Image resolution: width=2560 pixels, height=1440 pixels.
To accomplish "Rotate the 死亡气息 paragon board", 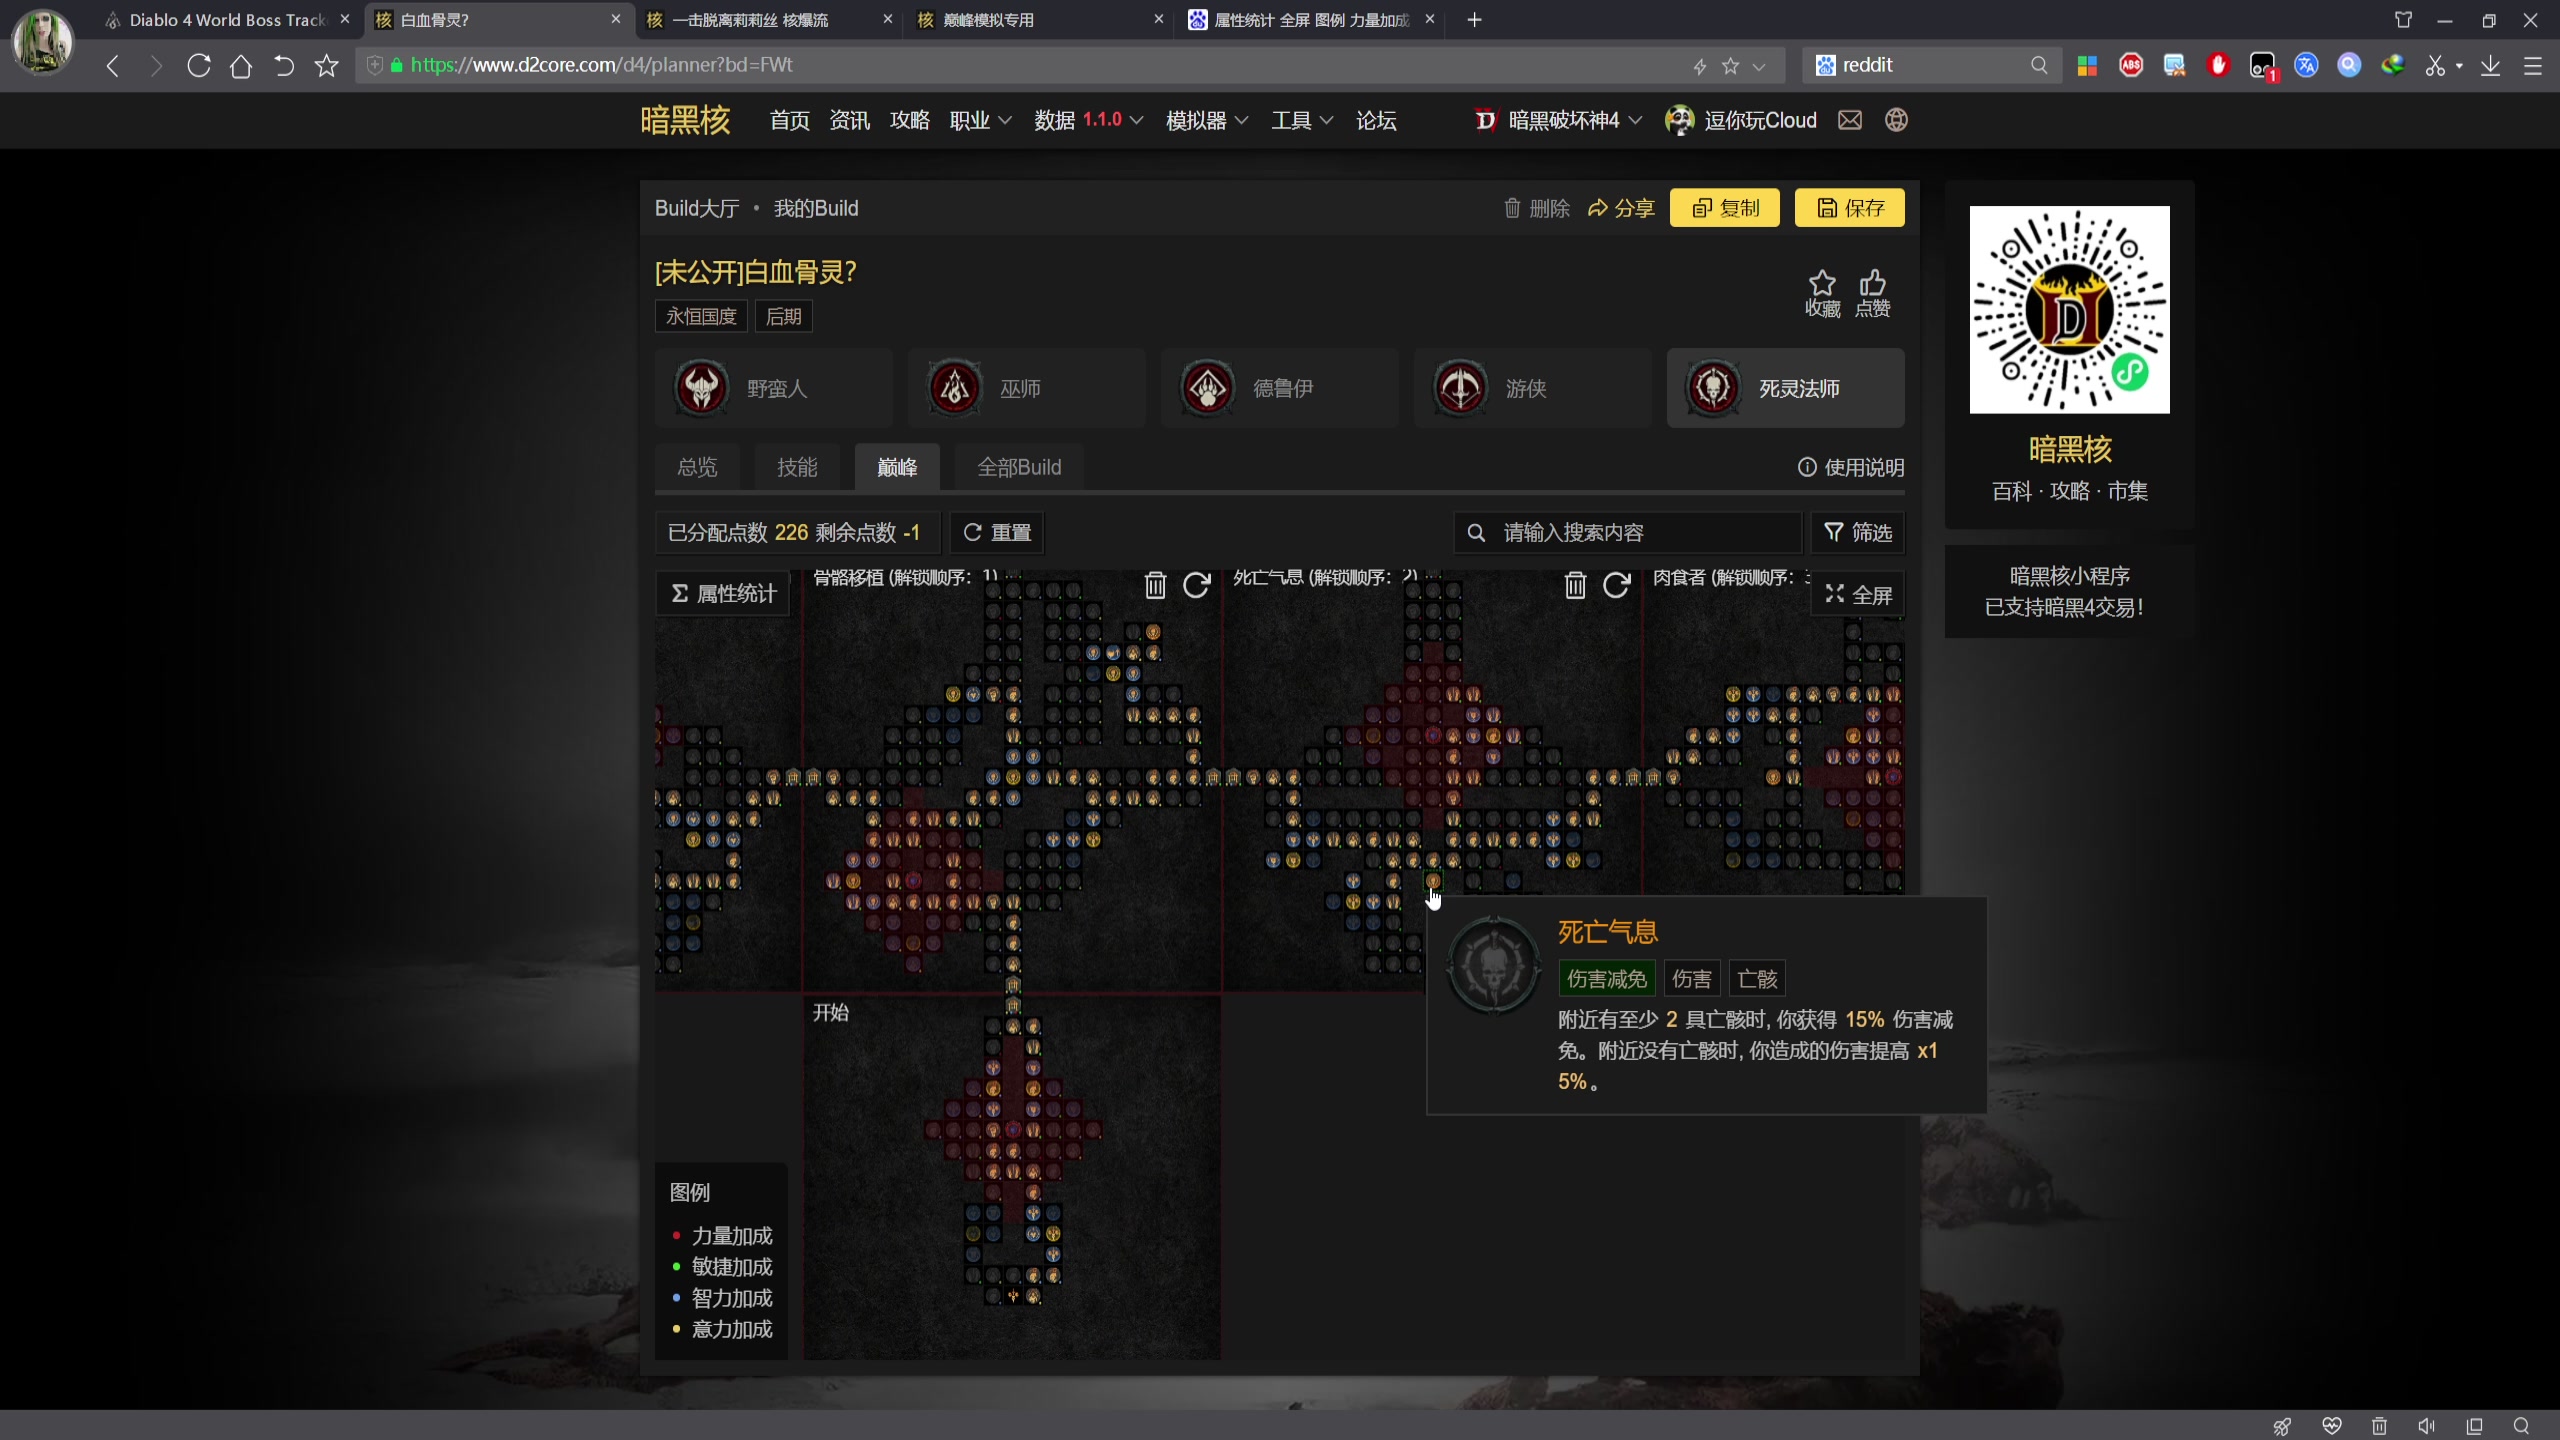I will tap(1617, 585).
